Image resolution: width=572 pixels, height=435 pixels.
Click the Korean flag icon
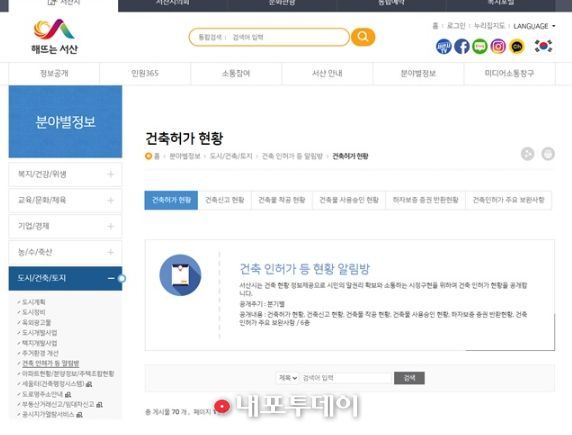543,46
